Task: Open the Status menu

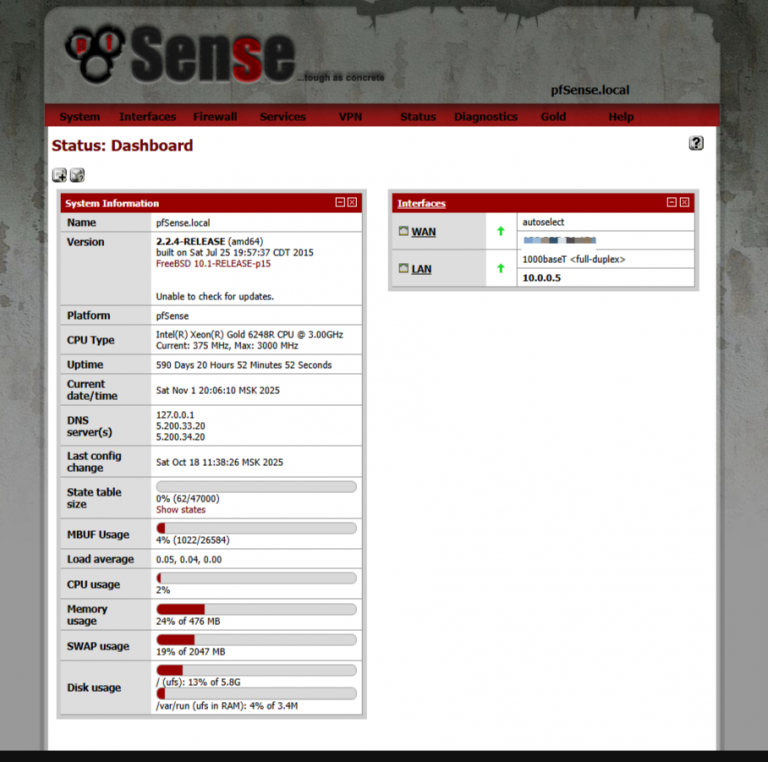Action: [418, 117]
